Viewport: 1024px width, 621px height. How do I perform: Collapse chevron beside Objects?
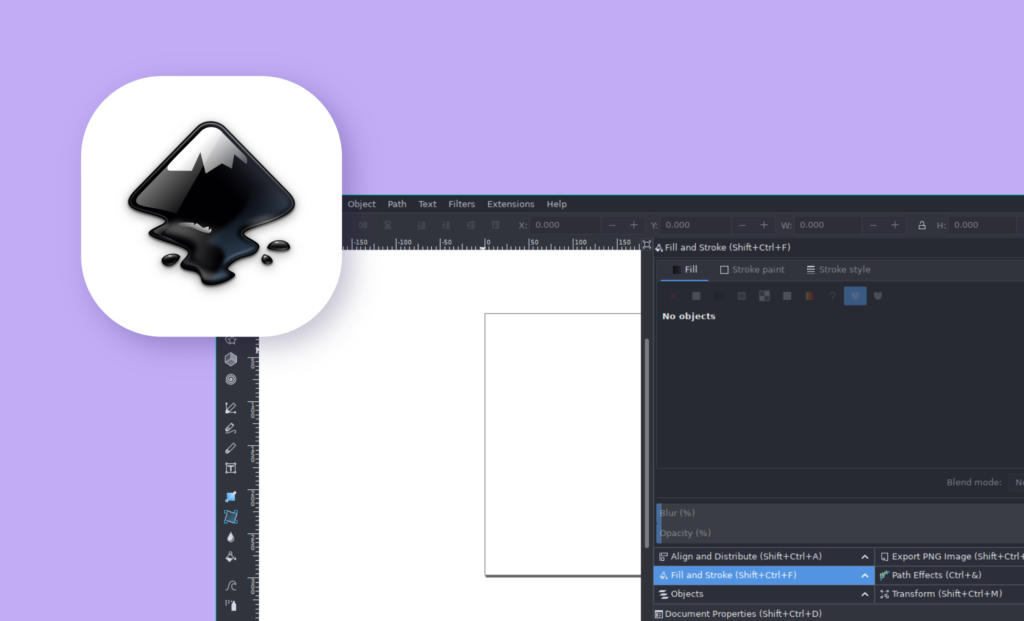click(x=865, y=594)
